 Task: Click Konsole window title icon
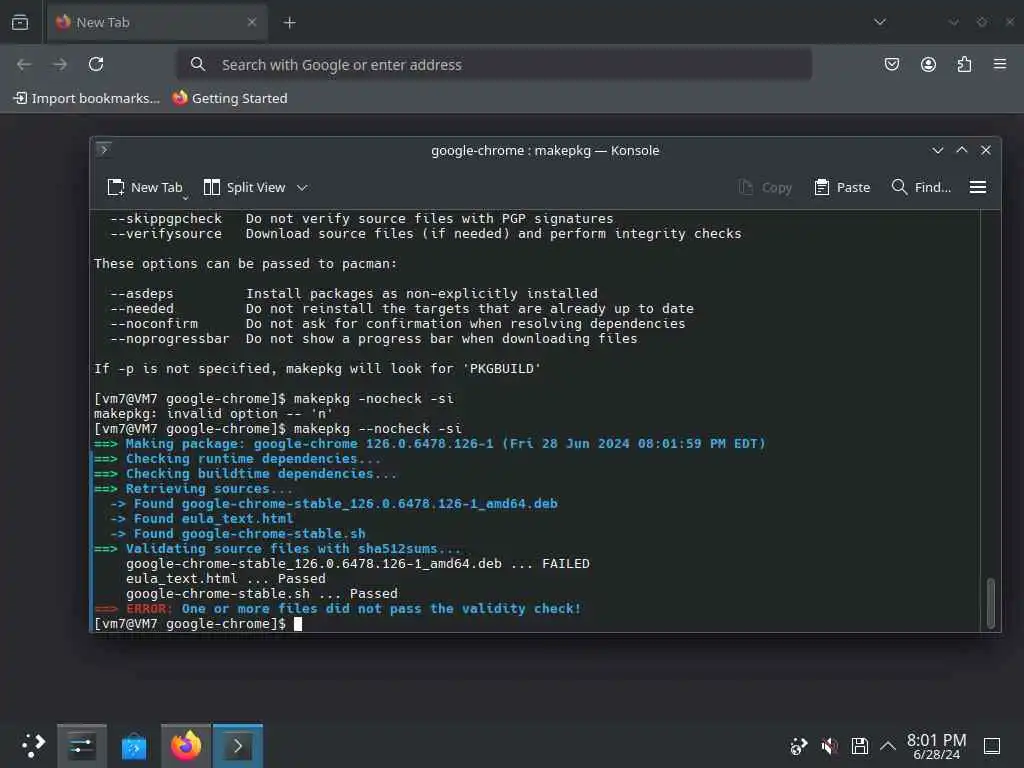[x=104, y=150]
